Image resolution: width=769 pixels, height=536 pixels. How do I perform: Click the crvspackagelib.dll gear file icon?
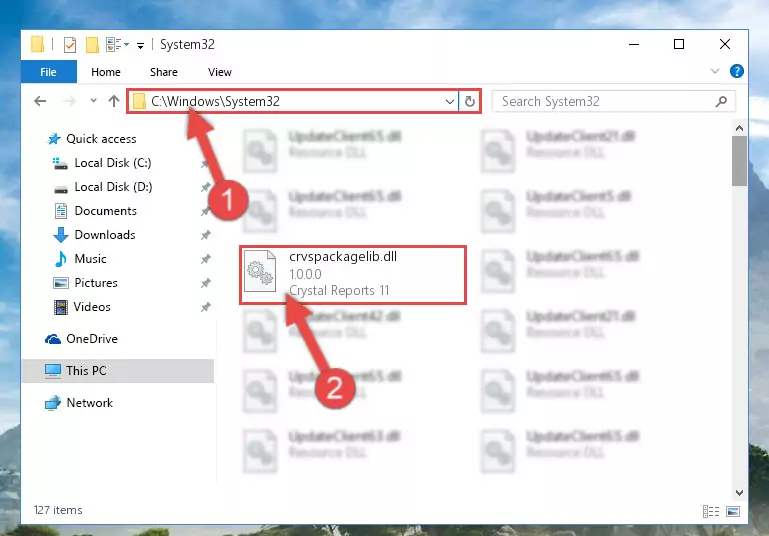coord(260,271)
